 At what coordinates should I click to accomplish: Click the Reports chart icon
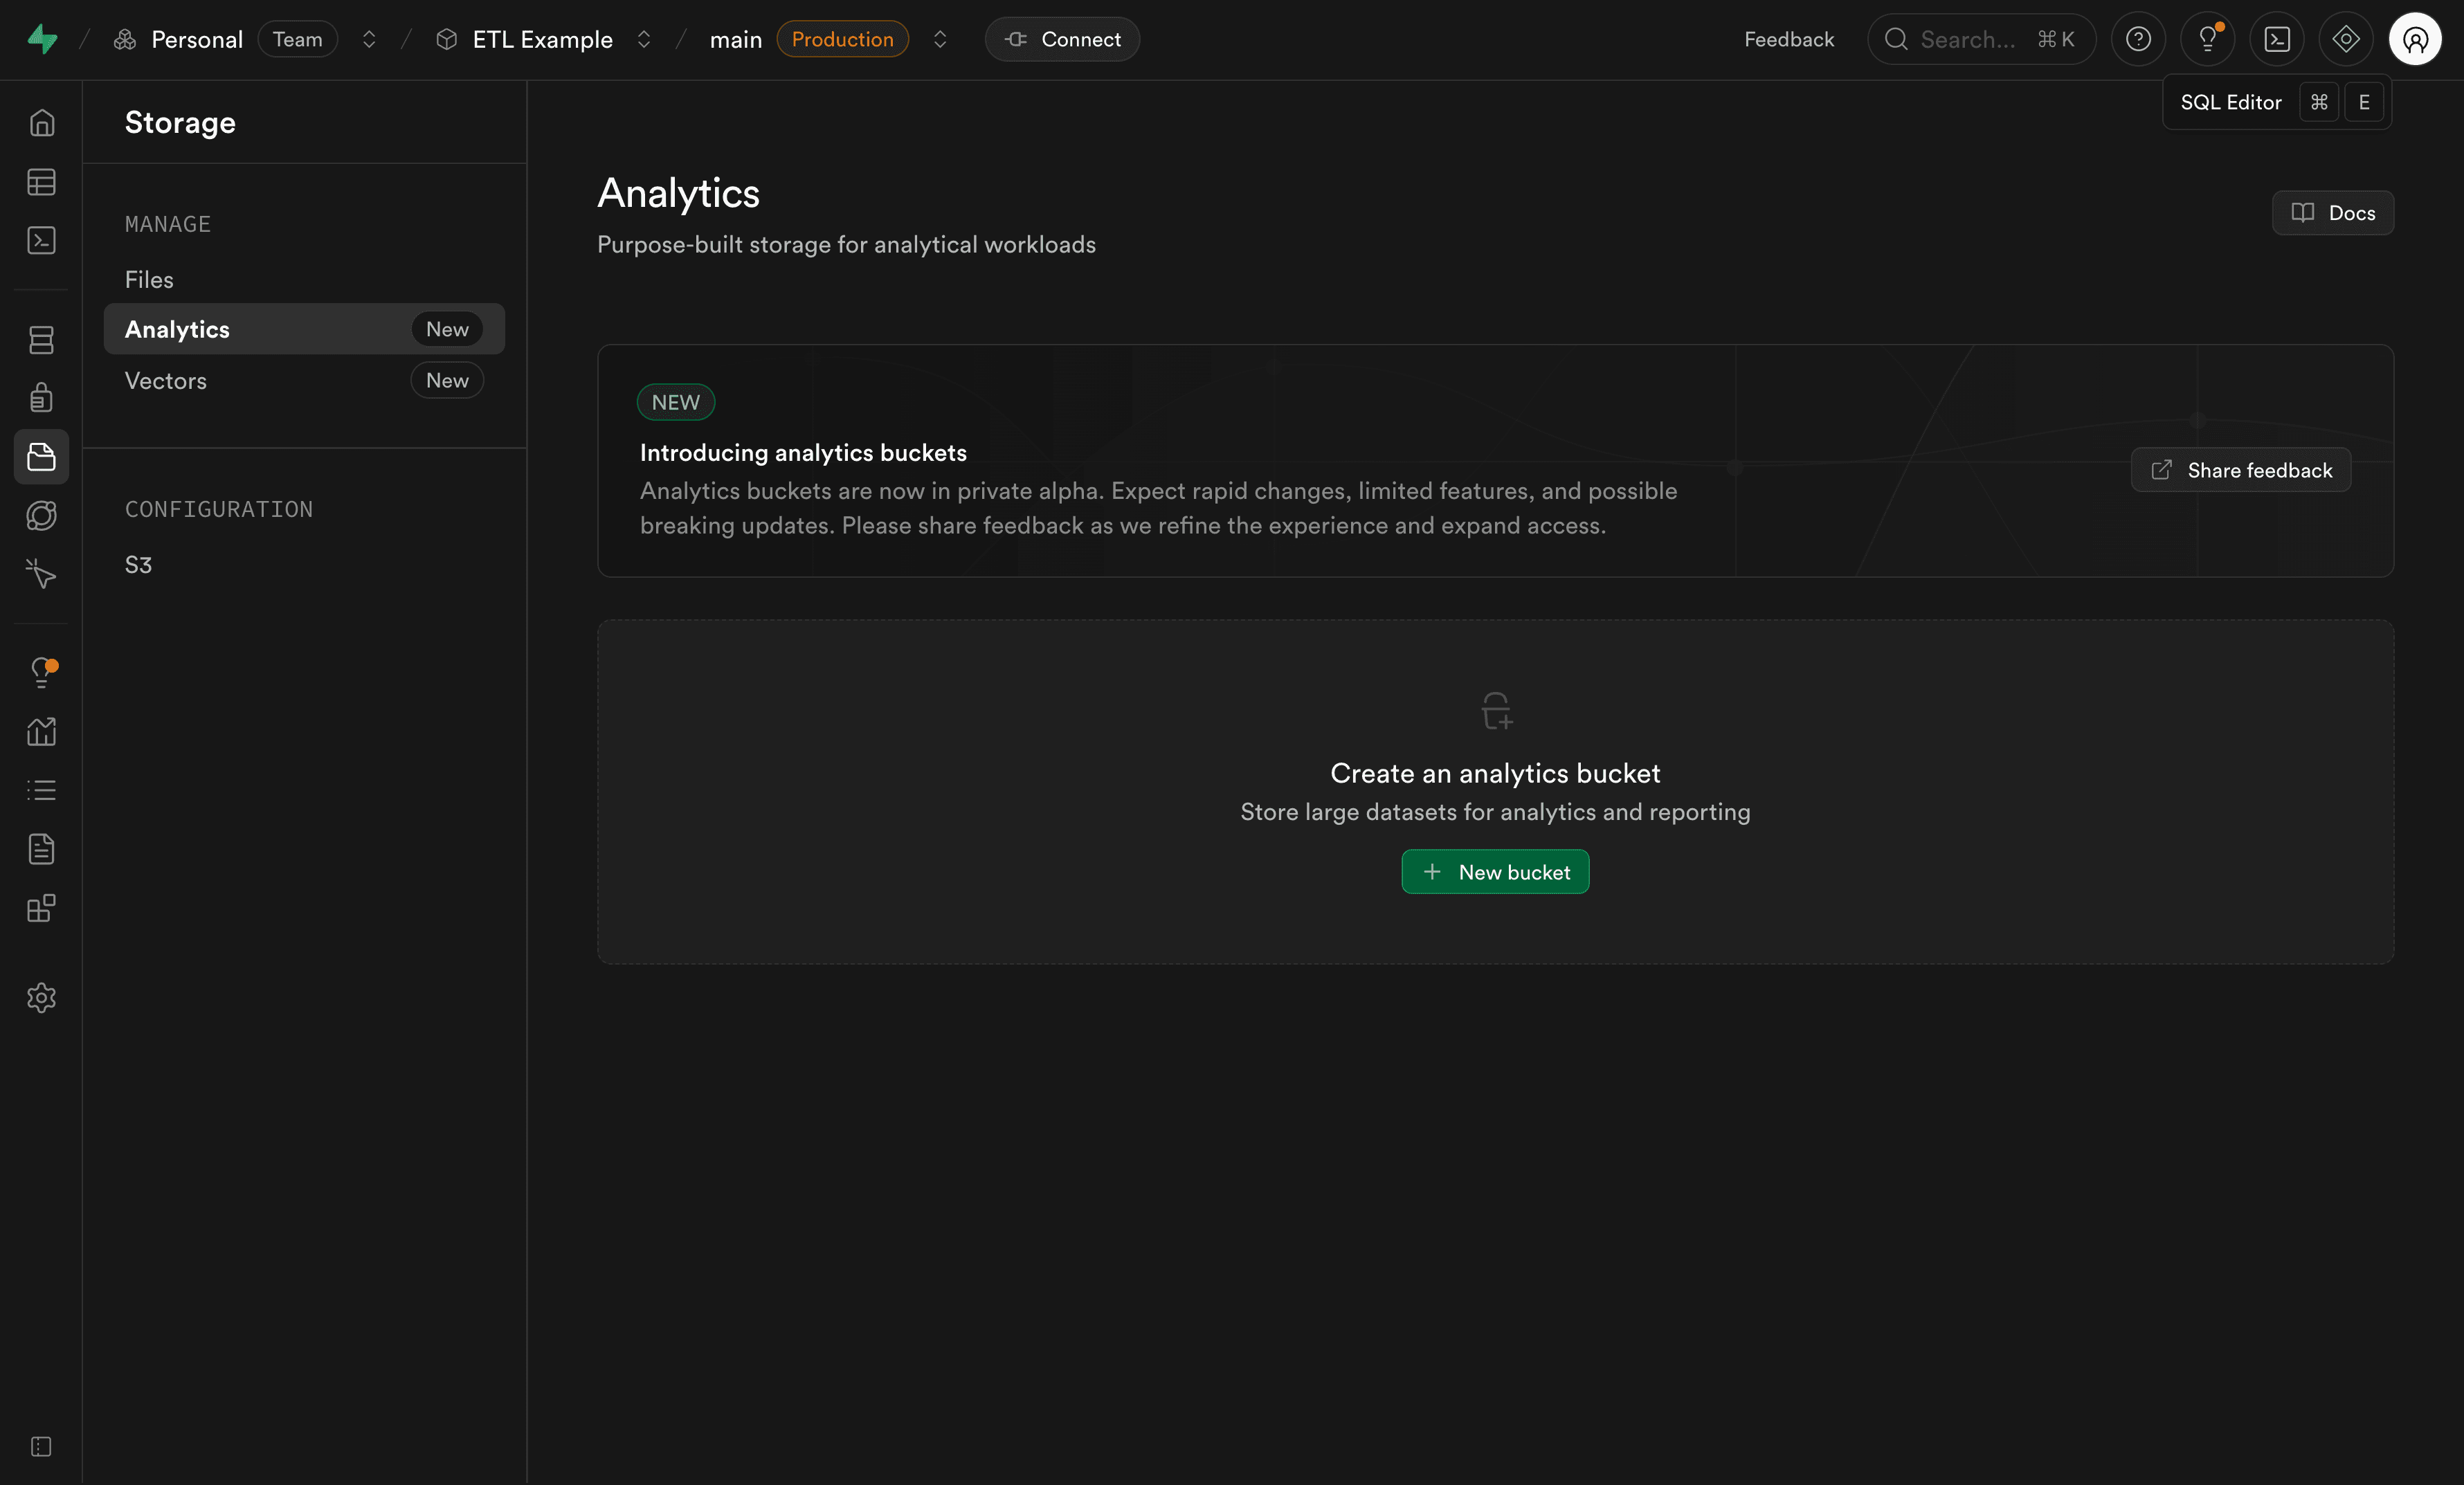coord(41,731)
